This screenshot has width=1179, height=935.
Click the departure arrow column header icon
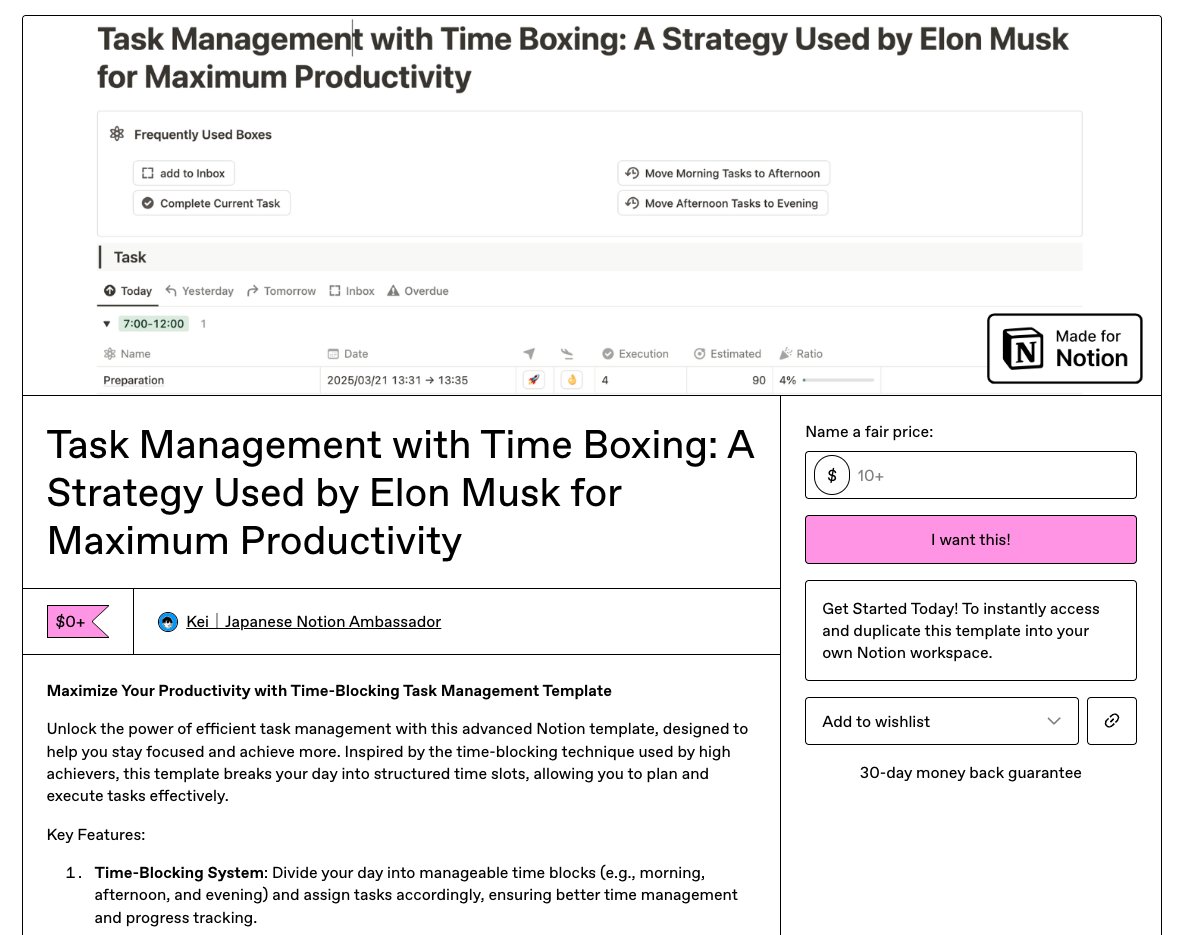click(529, 354)
